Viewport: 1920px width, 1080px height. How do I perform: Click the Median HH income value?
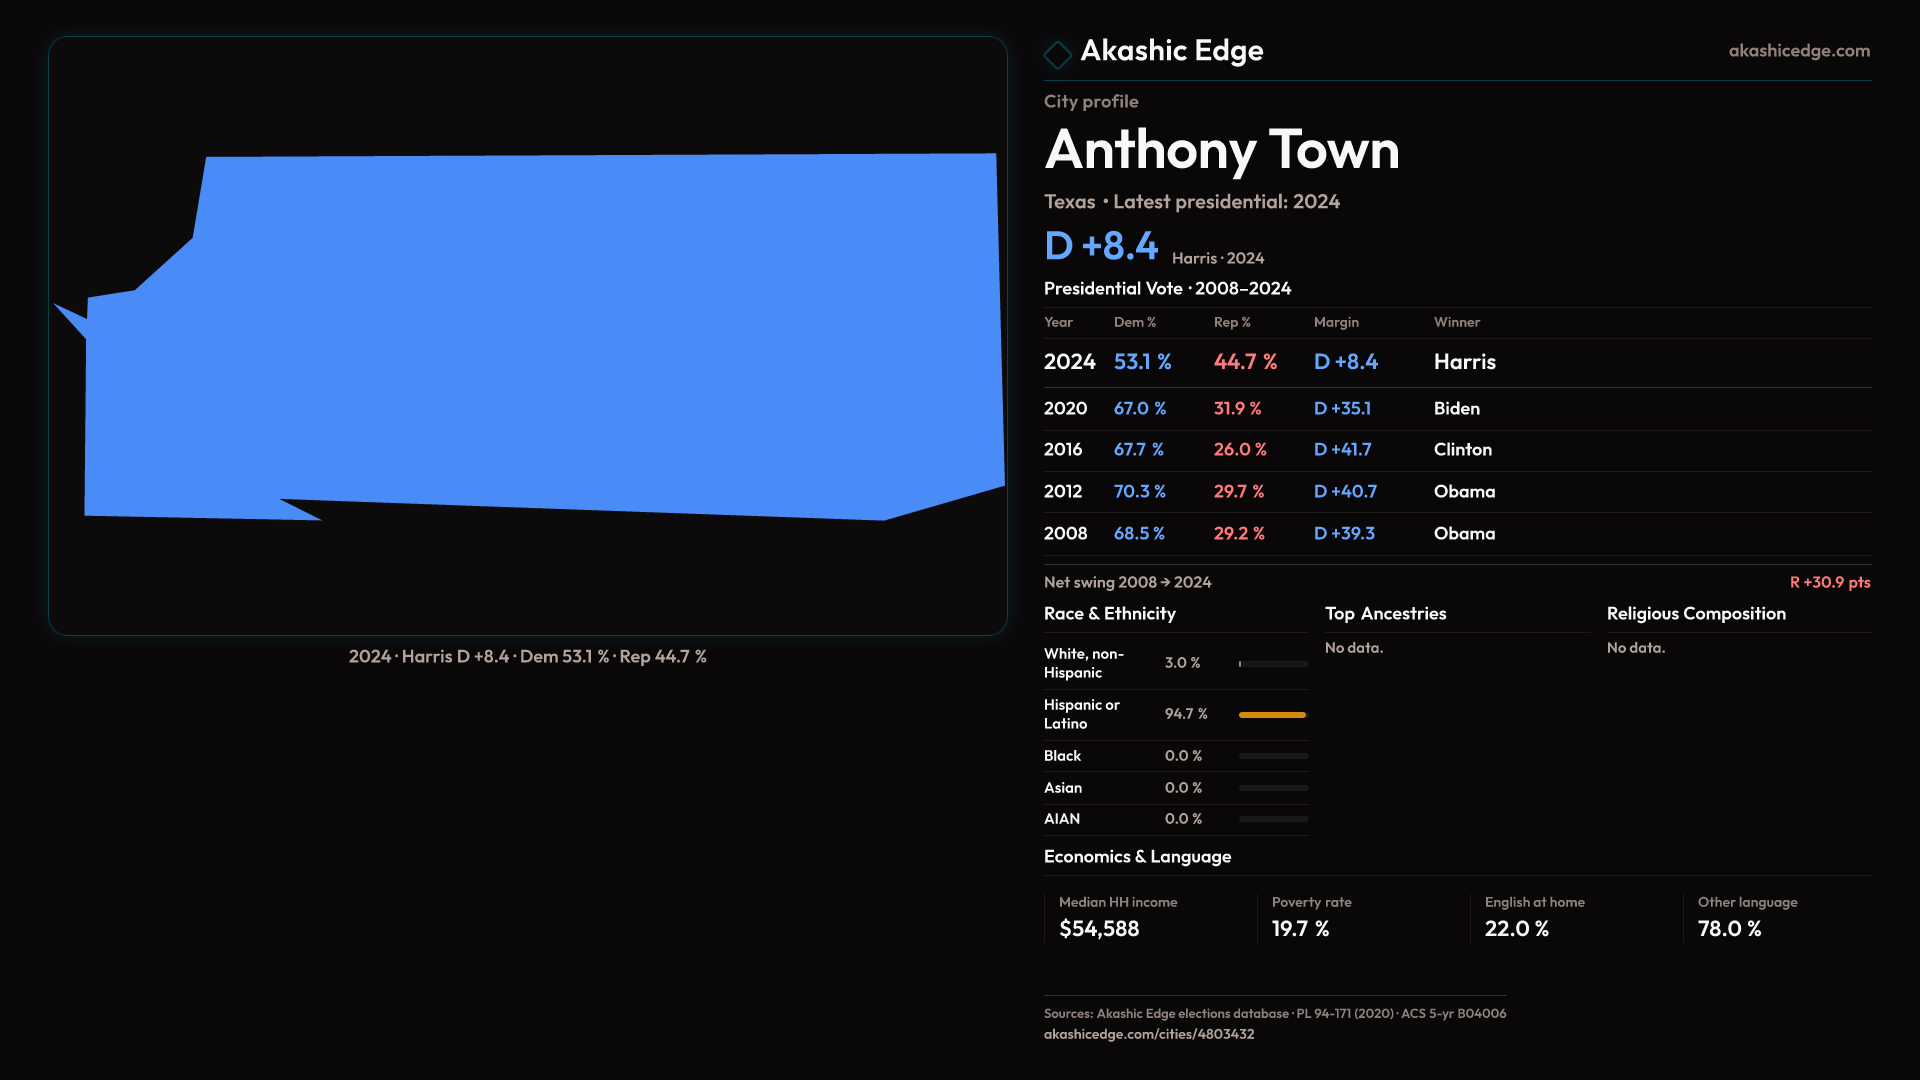[1098, 929]
